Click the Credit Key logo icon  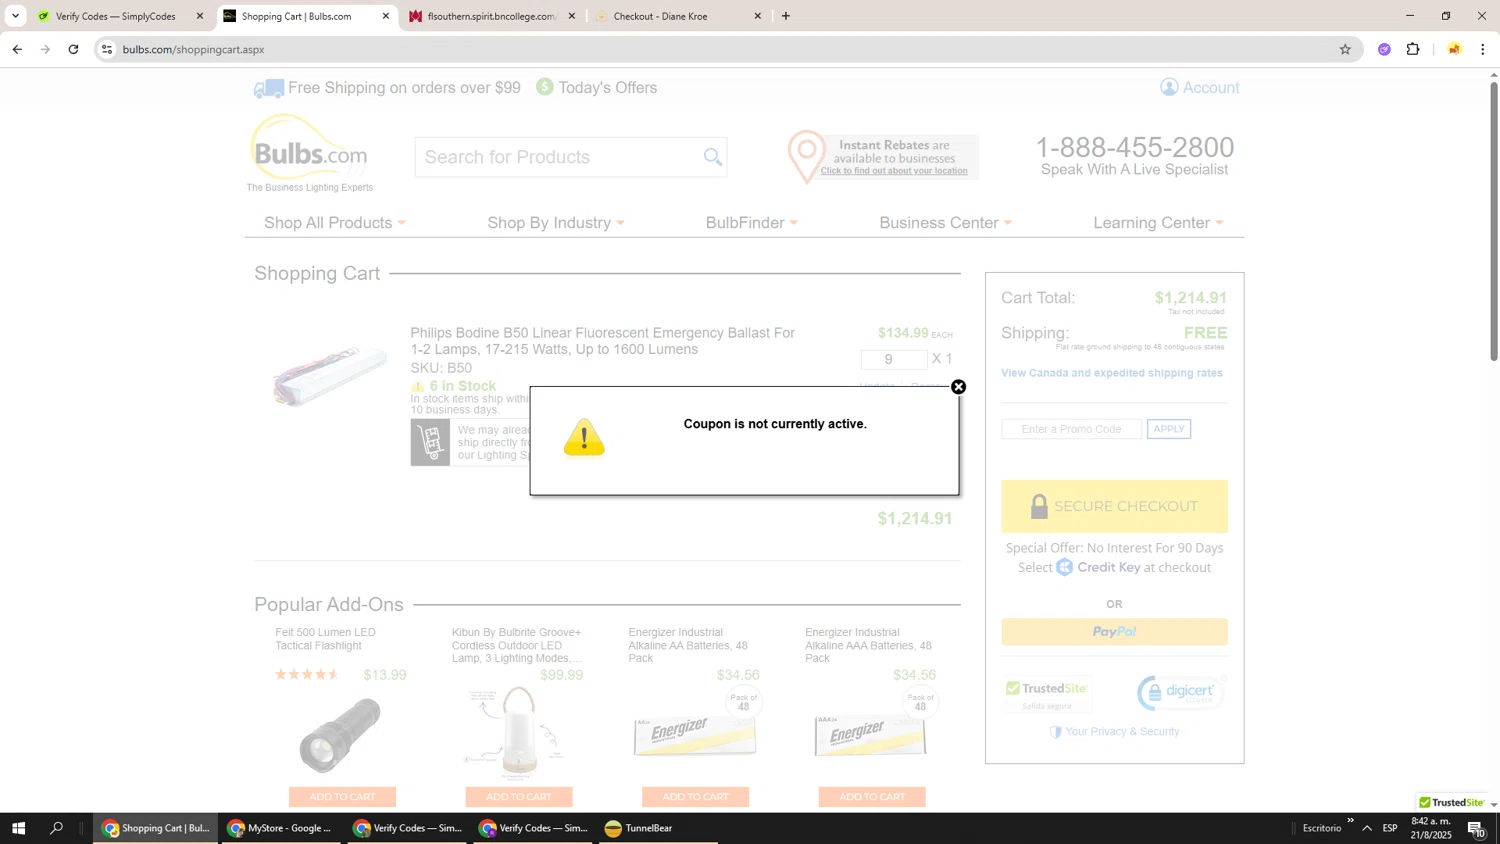coord(1064,568)
